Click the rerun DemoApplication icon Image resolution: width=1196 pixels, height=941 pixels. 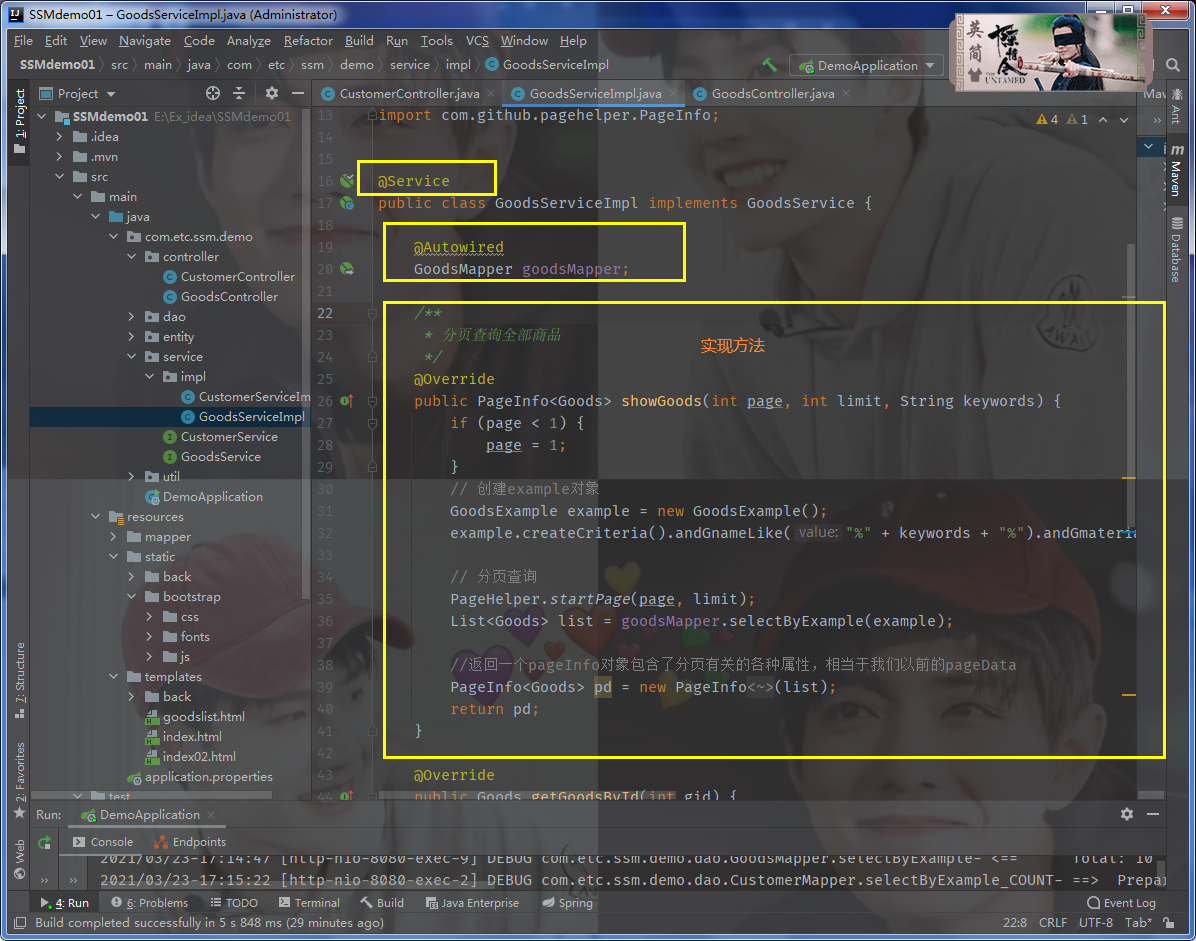pyautogui.click(x=44, y=843)
